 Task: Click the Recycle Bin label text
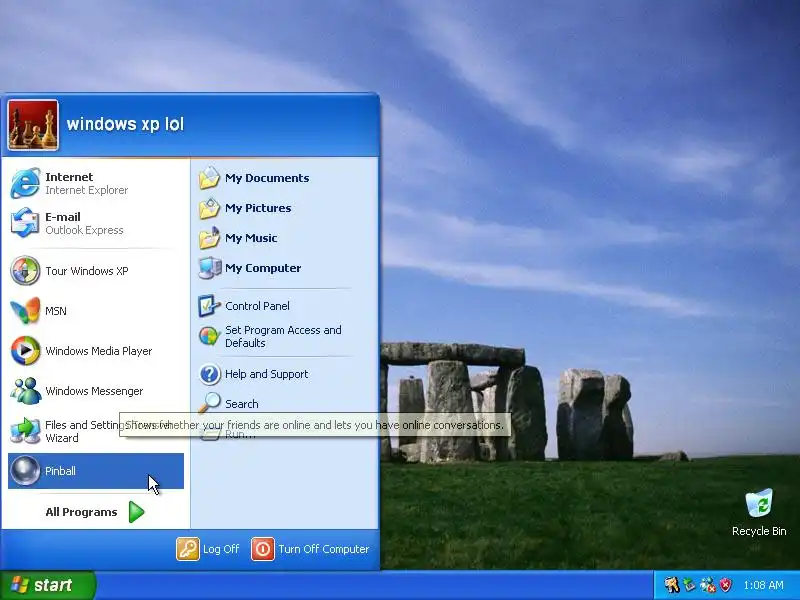[759, 531]
